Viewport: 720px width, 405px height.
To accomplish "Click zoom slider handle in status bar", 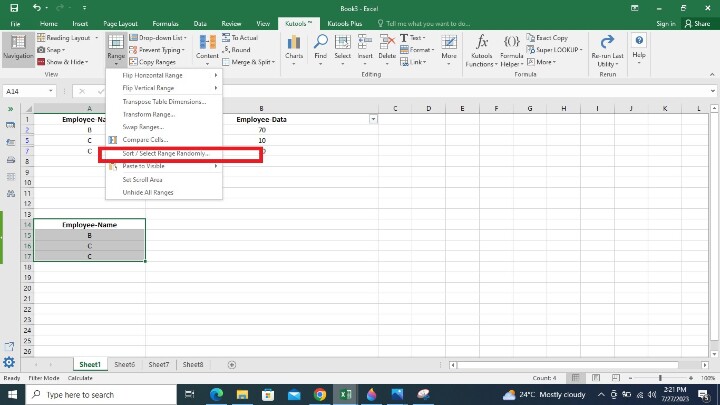I will (x=660, y=378).
